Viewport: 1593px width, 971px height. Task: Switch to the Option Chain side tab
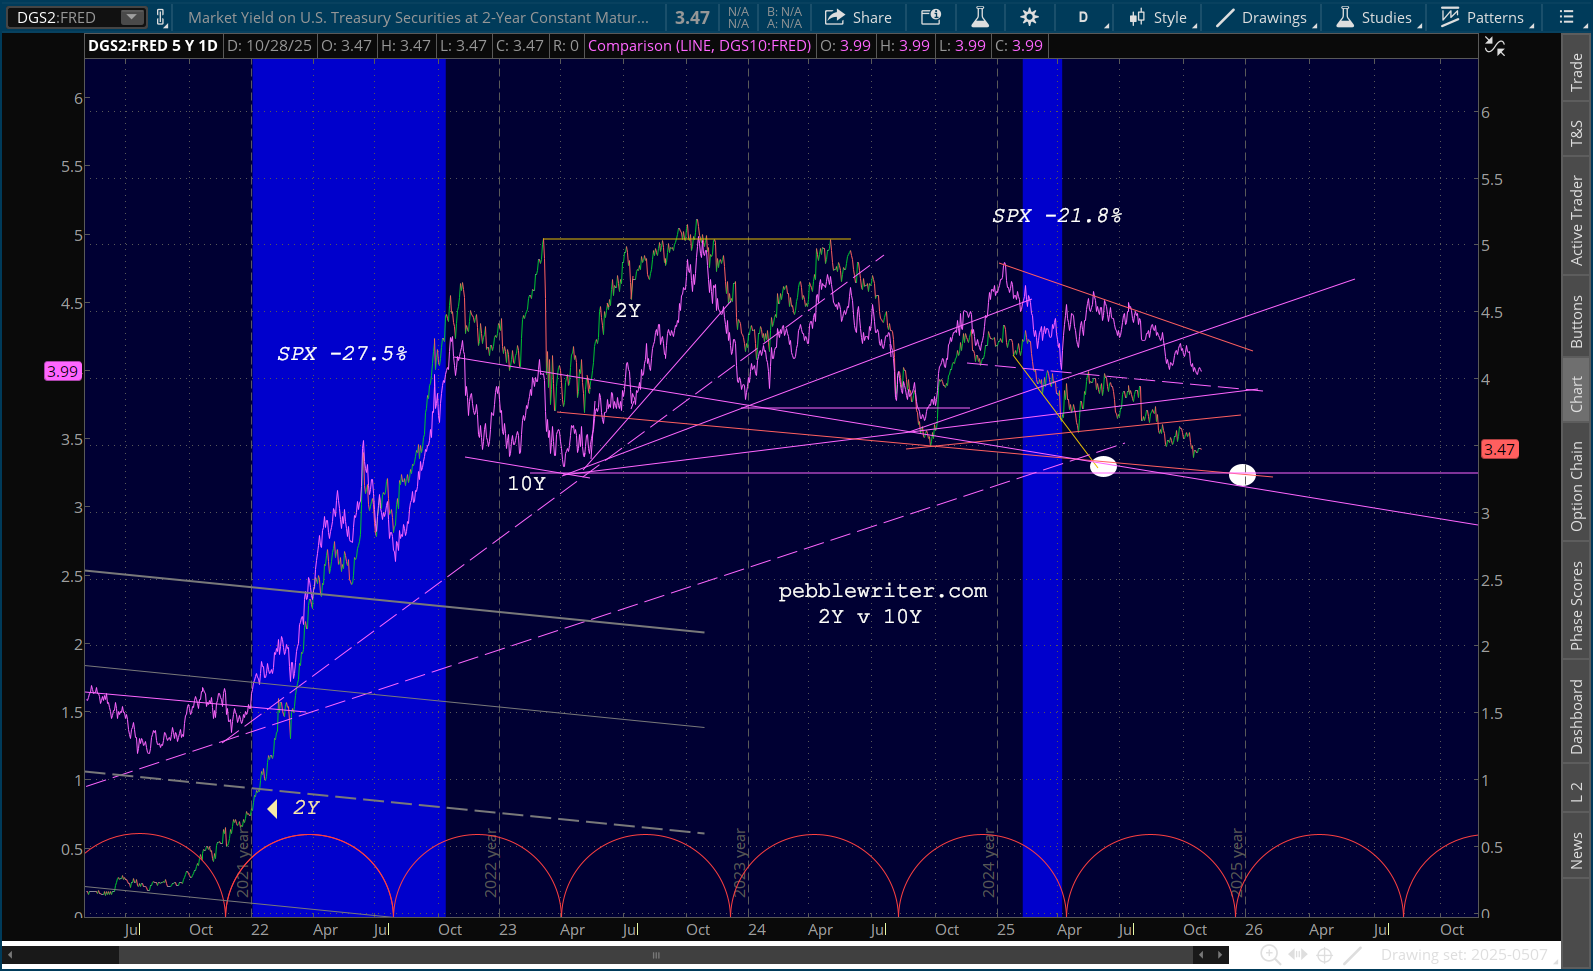pyautogui.click(x=1577, y=486)
